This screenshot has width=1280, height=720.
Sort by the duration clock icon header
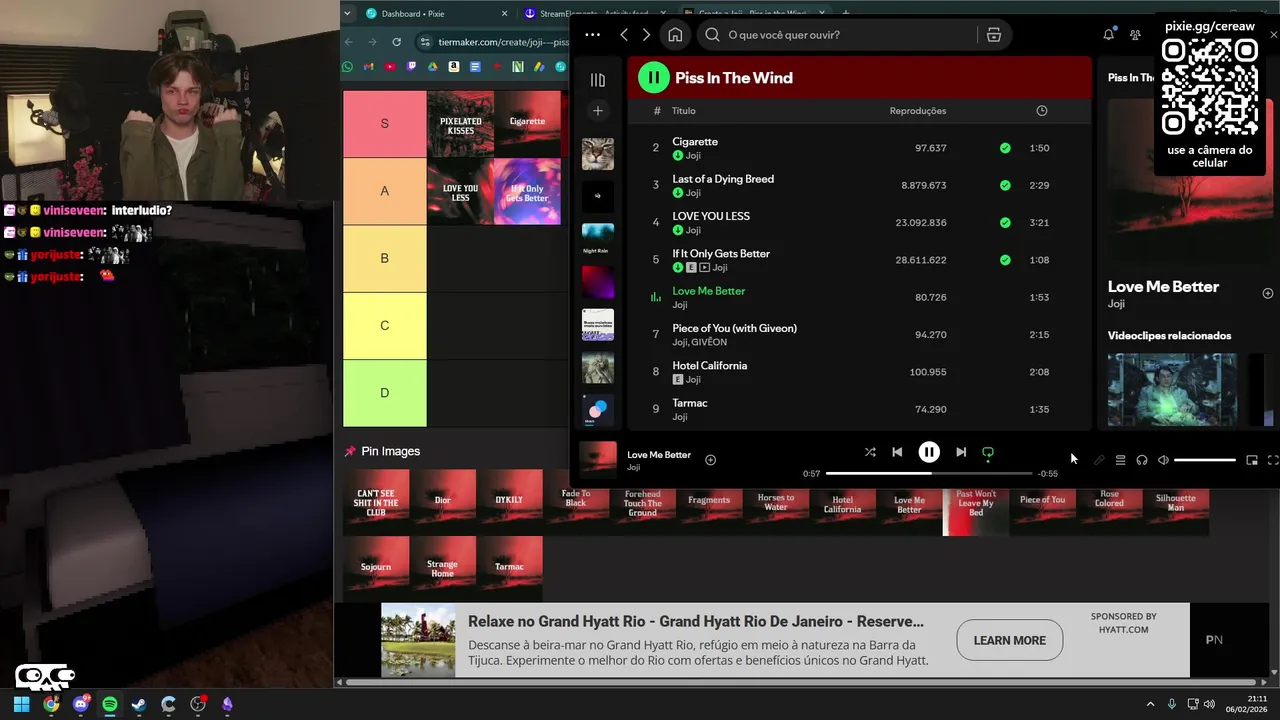(x=1041, y=111)
